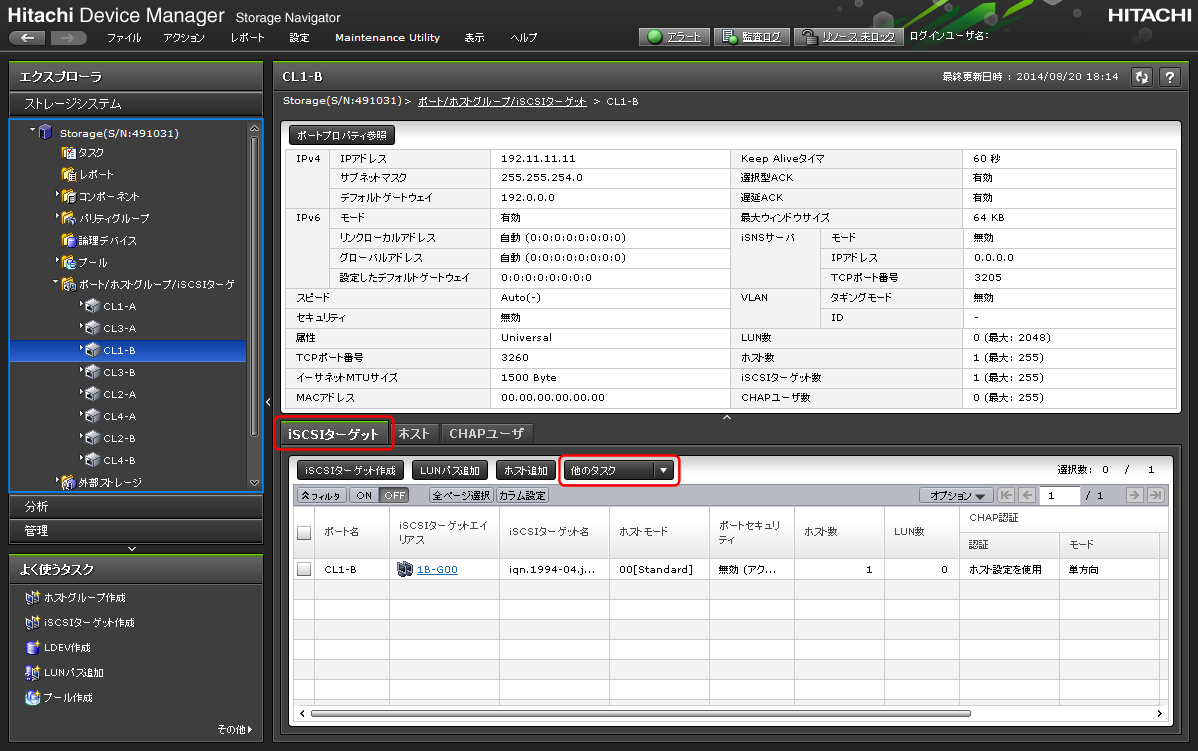This screenshot has height=751, width=1198.
Task: Click the table's horizontal scrollbar
Action: 640,714
